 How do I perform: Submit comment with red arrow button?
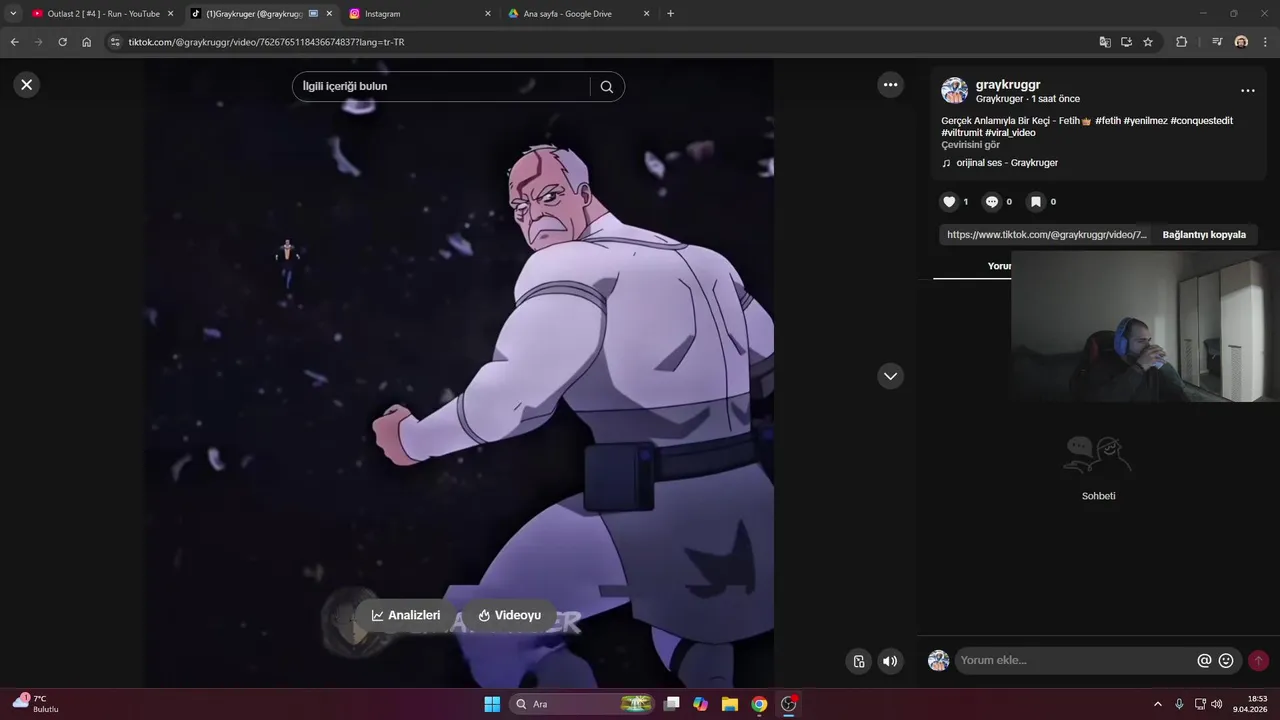pos(1258,661)
